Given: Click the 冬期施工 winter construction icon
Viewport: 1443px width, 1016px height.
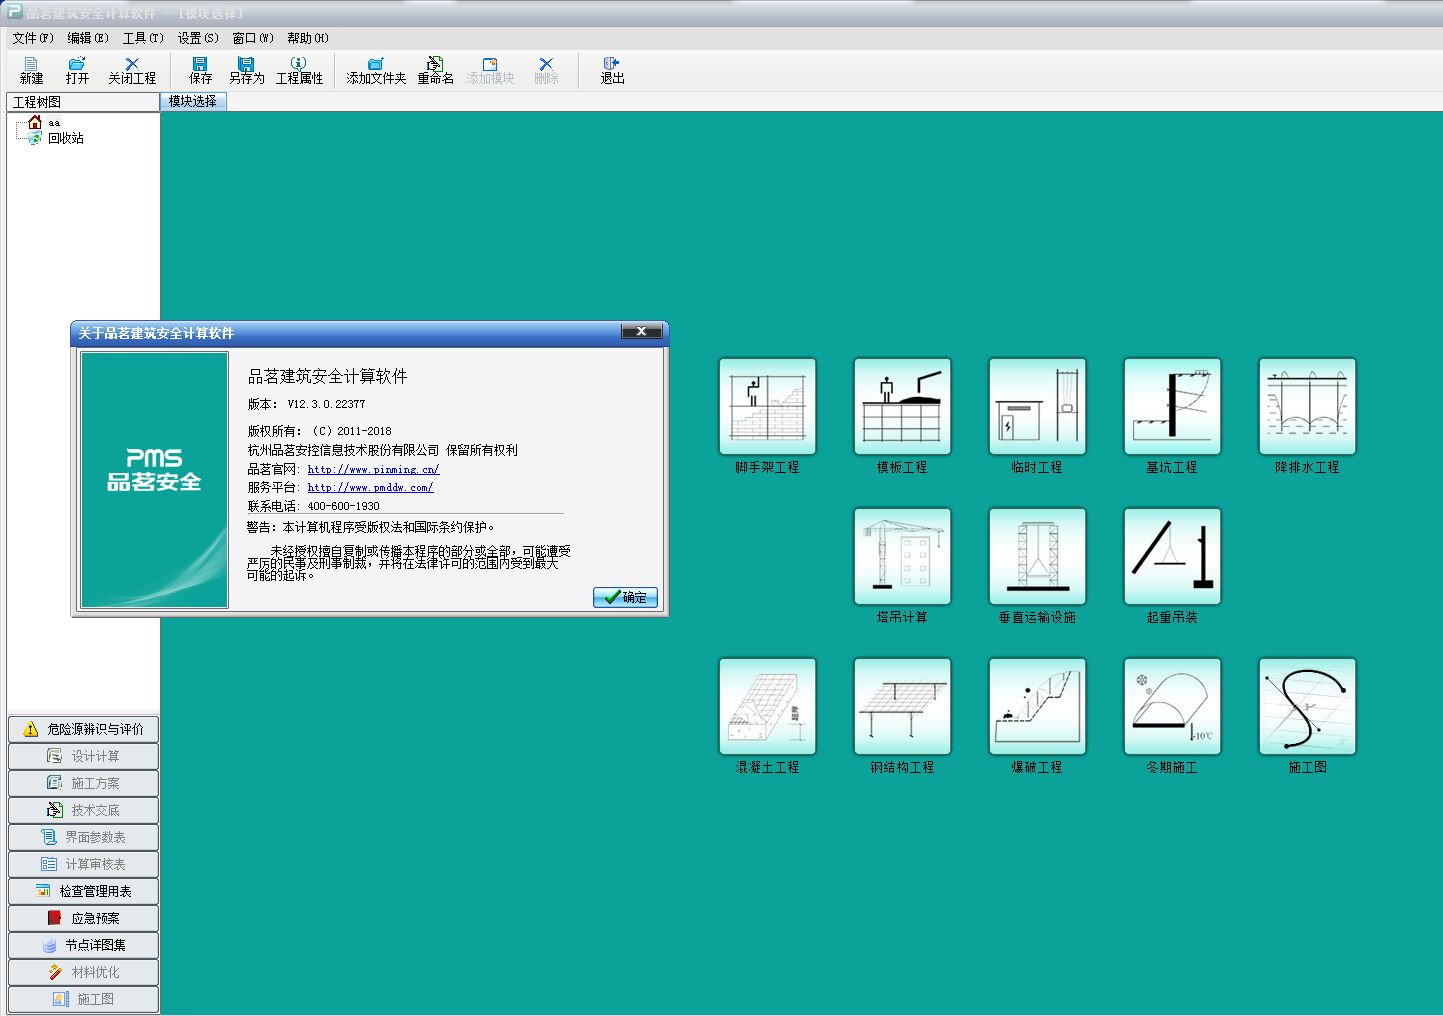Looking at the screenshot, I should point(1172,707).
